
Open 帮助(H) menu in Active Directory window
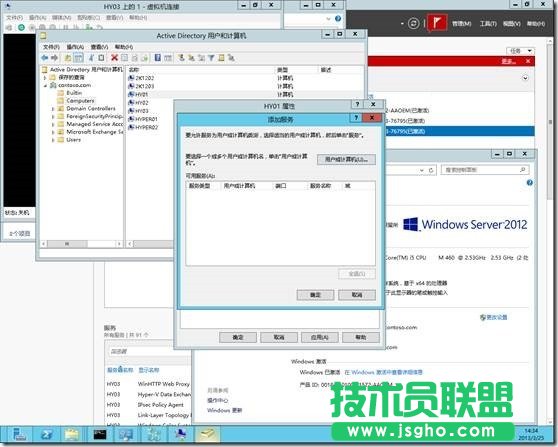[123, 47]
